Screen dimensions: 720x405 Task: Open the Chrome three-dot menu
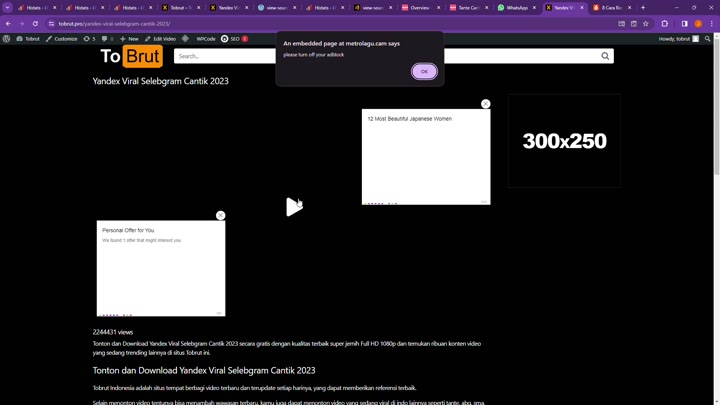point(711,24)
